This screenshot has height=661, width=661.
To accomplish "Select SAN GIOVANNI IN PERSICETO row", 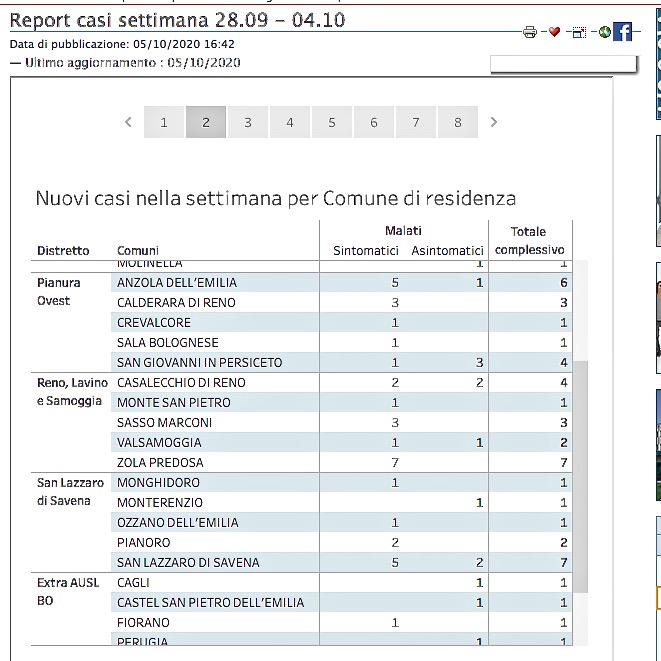I will point(199,363).
